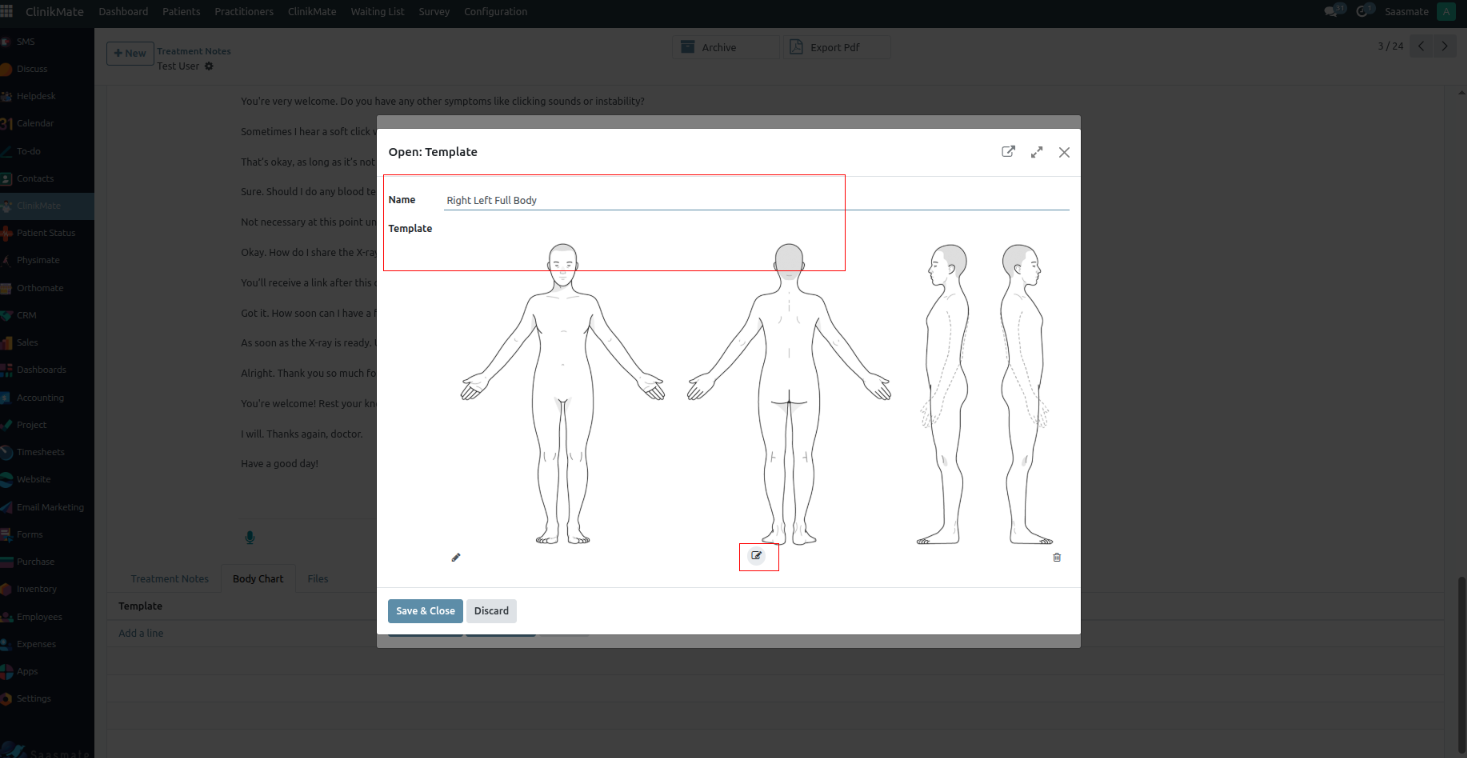Open template in new window icon
Screen dimensions: 1467x758
coord(1008,152)
